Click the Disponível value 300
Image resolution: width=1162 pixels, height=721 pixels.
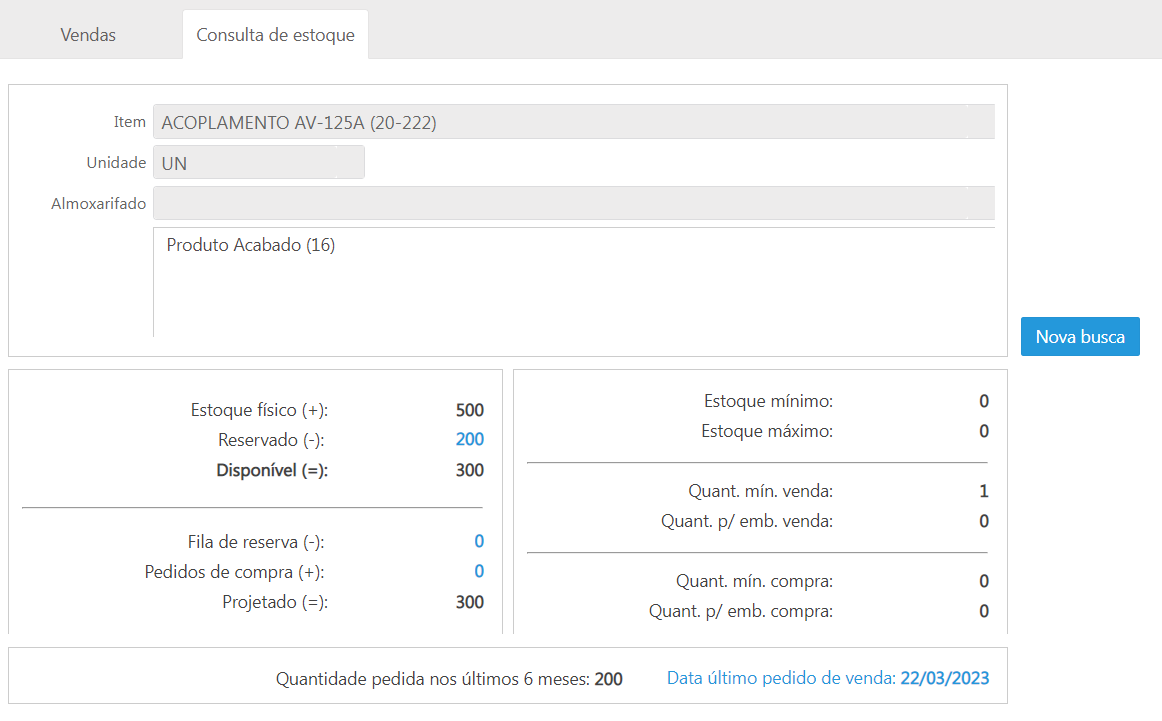(x=469, y=470)
